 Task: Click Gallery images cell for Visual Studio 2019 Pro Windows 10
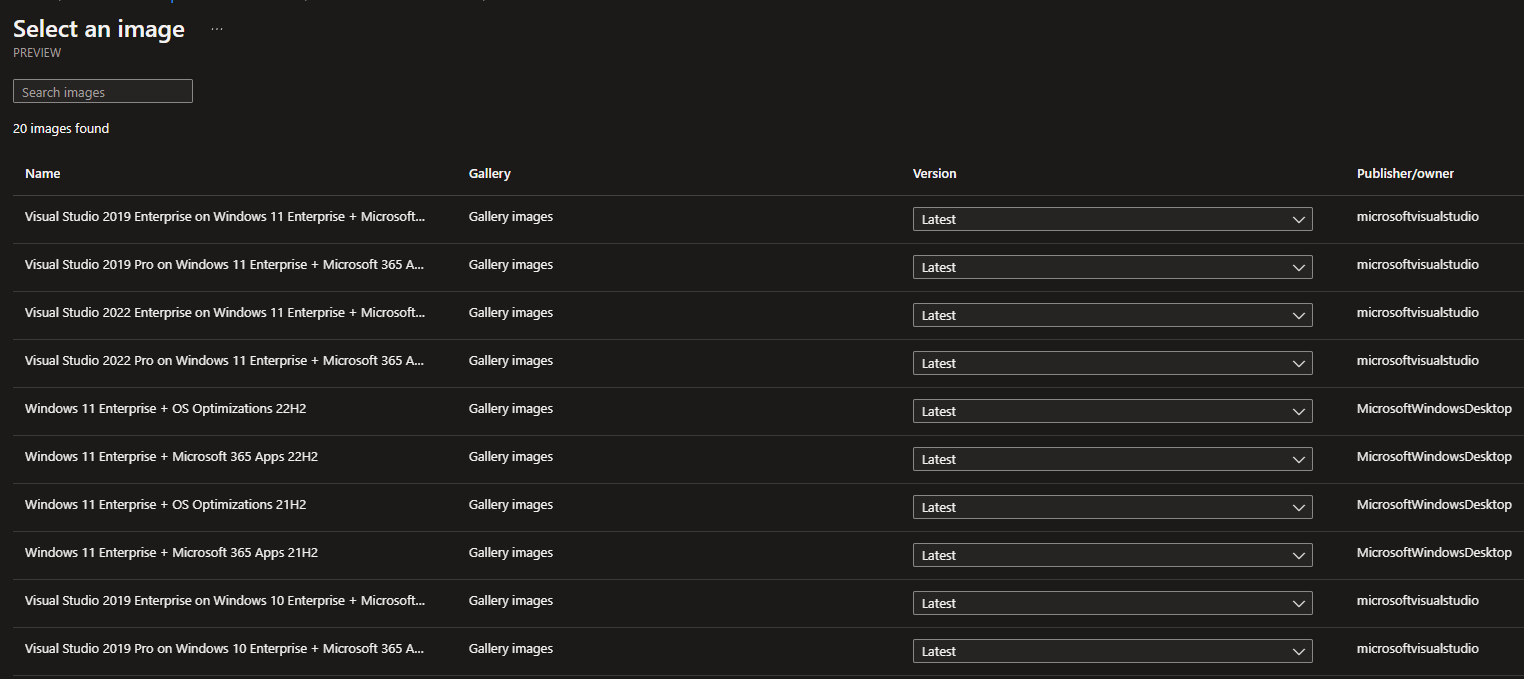pyautogui.click(x=511, y=648)
